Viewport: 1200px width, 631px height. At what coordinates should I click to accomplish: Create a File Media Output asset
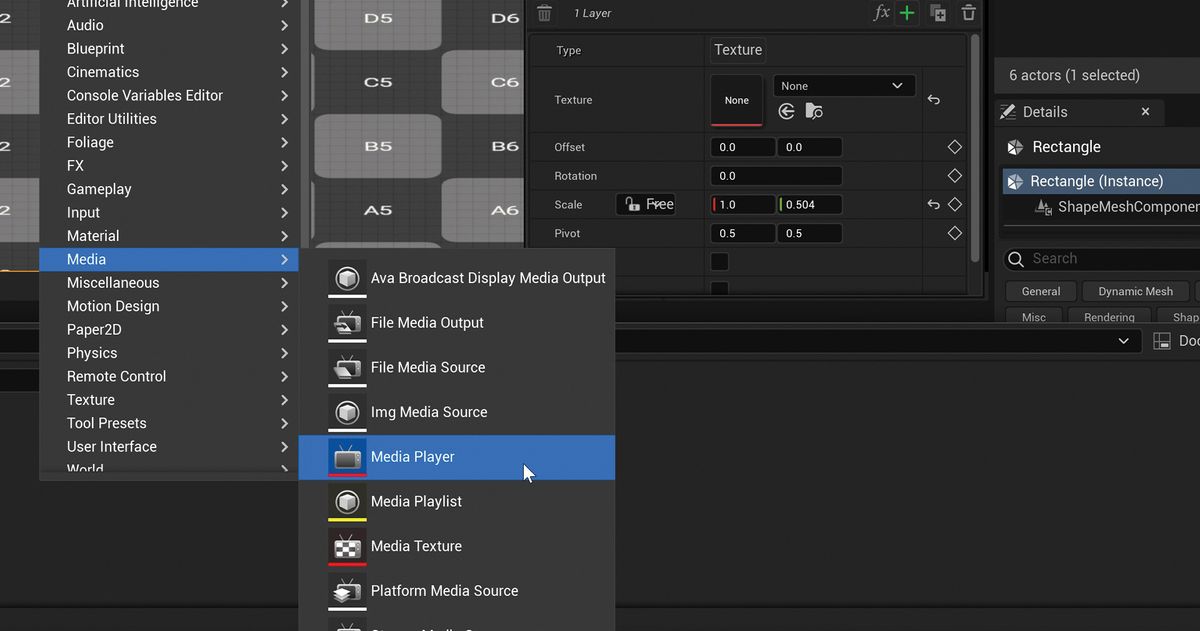pyautogui.click(x=427, y=322)
